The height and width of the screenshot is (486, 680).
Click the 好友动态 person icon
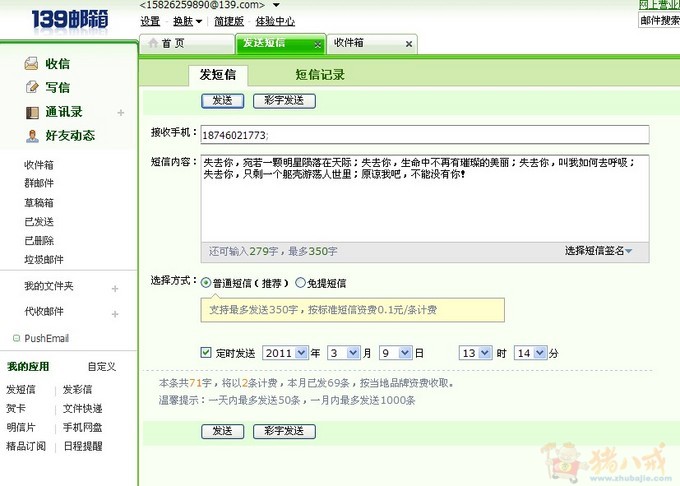pos(32,136)
